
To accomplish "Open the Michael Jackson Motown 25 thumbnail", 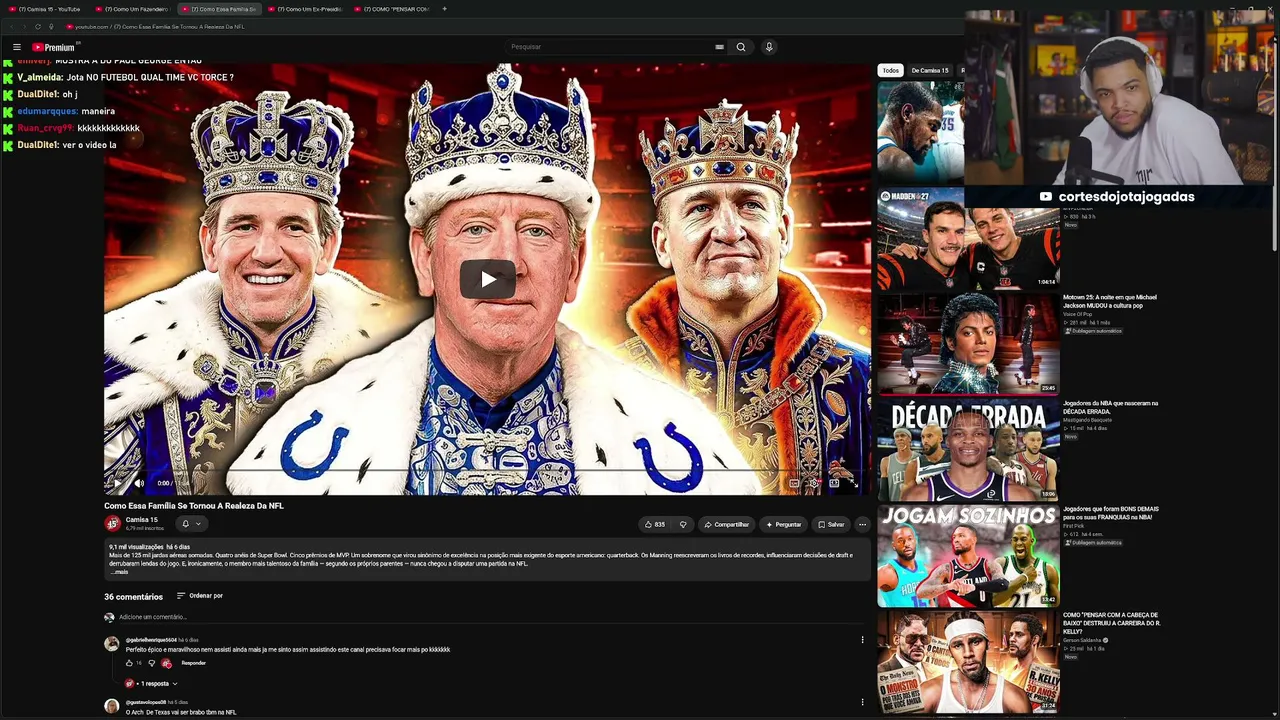I will click(968, 343).
